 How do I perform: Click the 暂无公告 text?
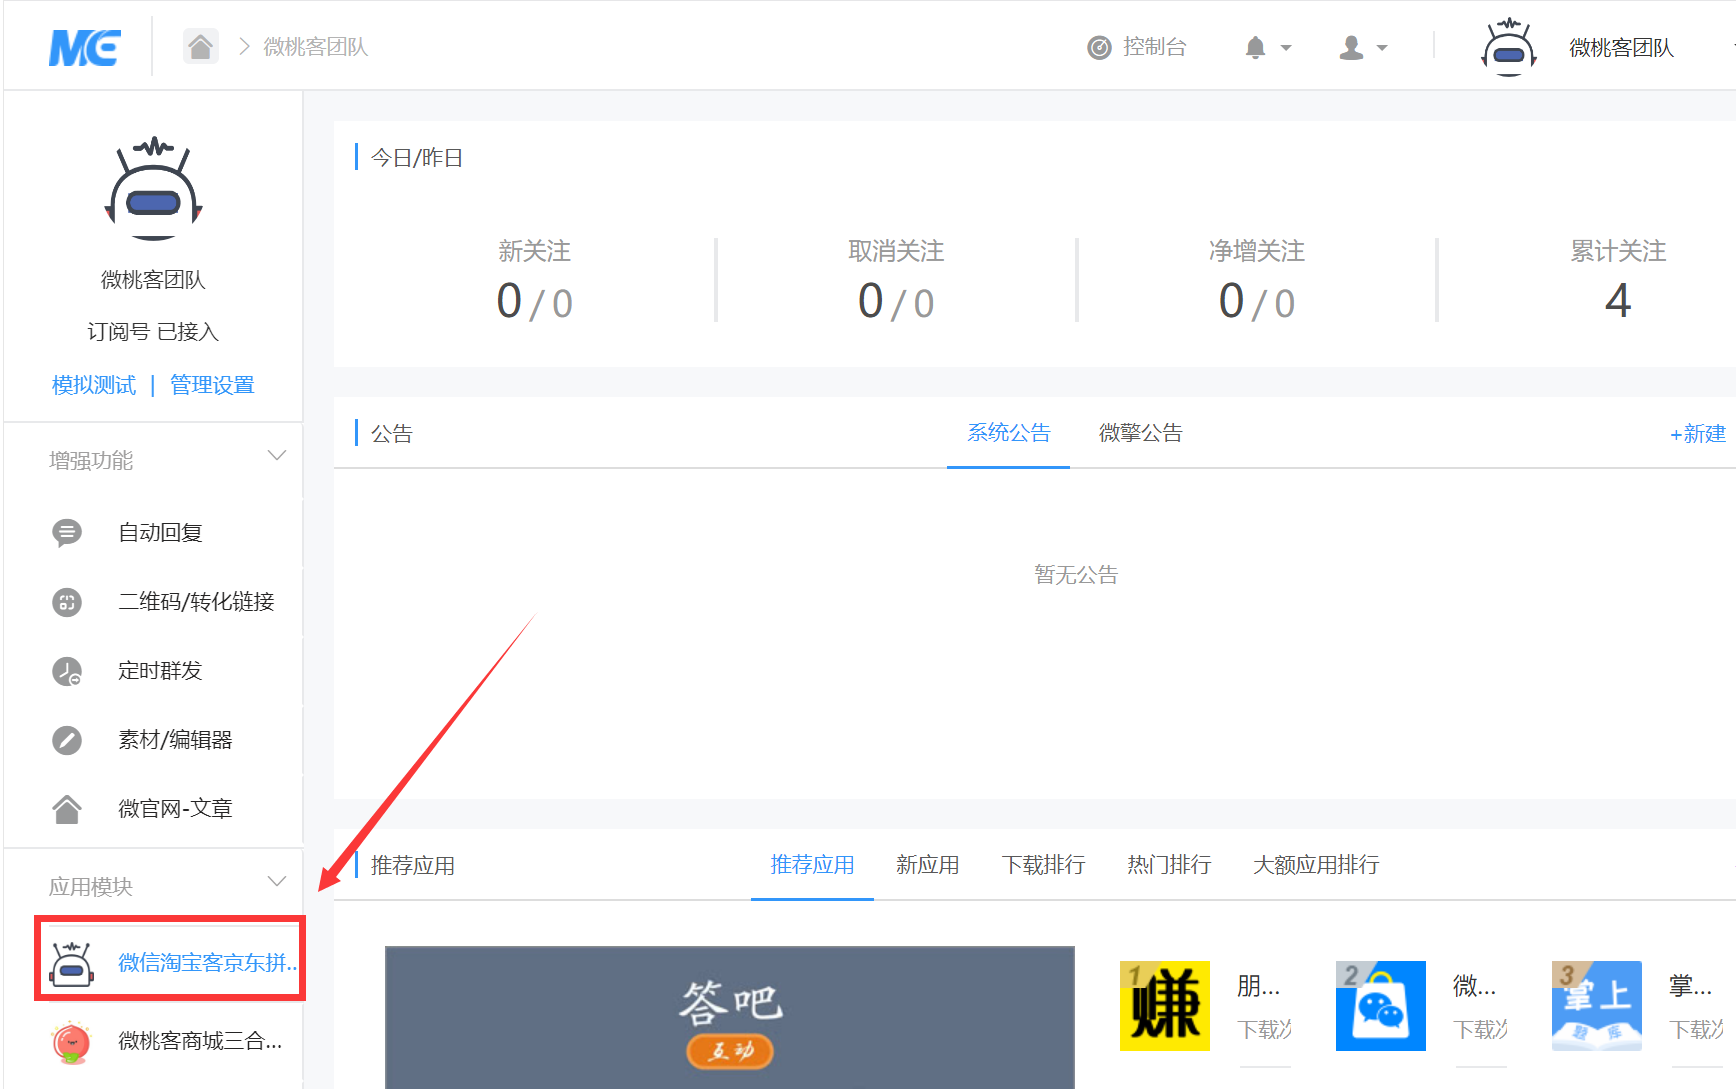tap(1076, 575)
